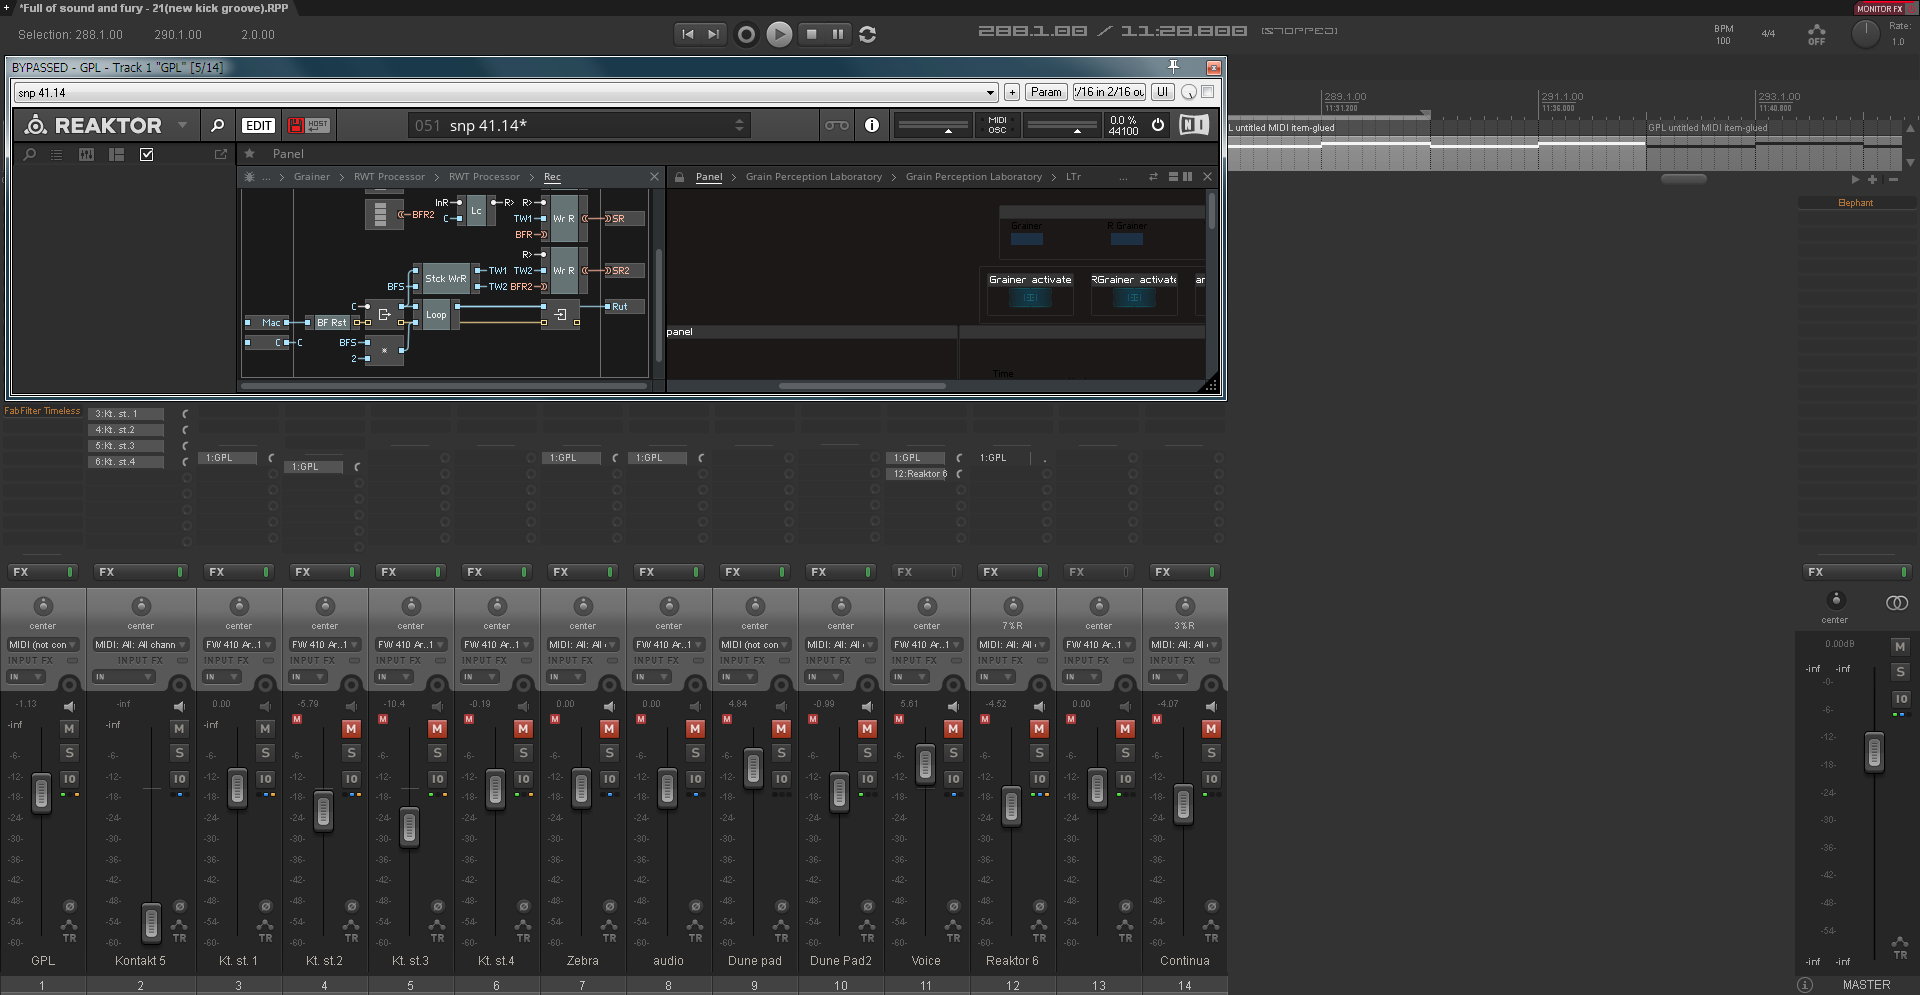
Task: Click the Param button in FX window
Action: point(1046,92)
